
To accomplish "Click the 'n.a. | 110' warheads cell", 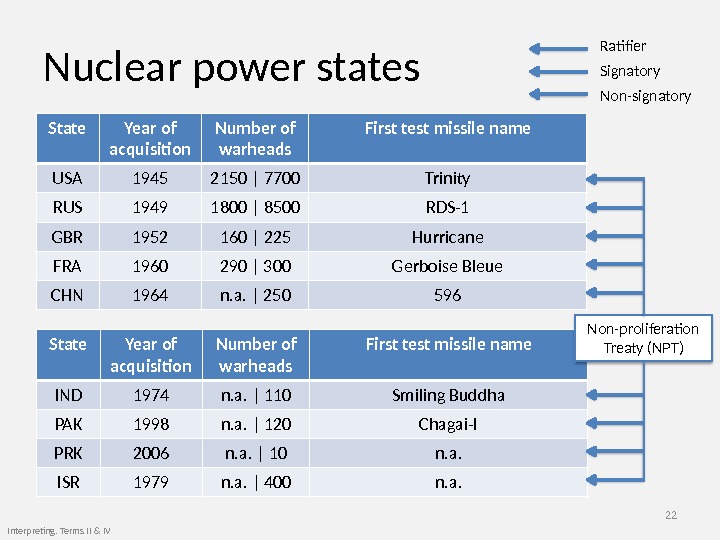I will (x=256, y=395).
